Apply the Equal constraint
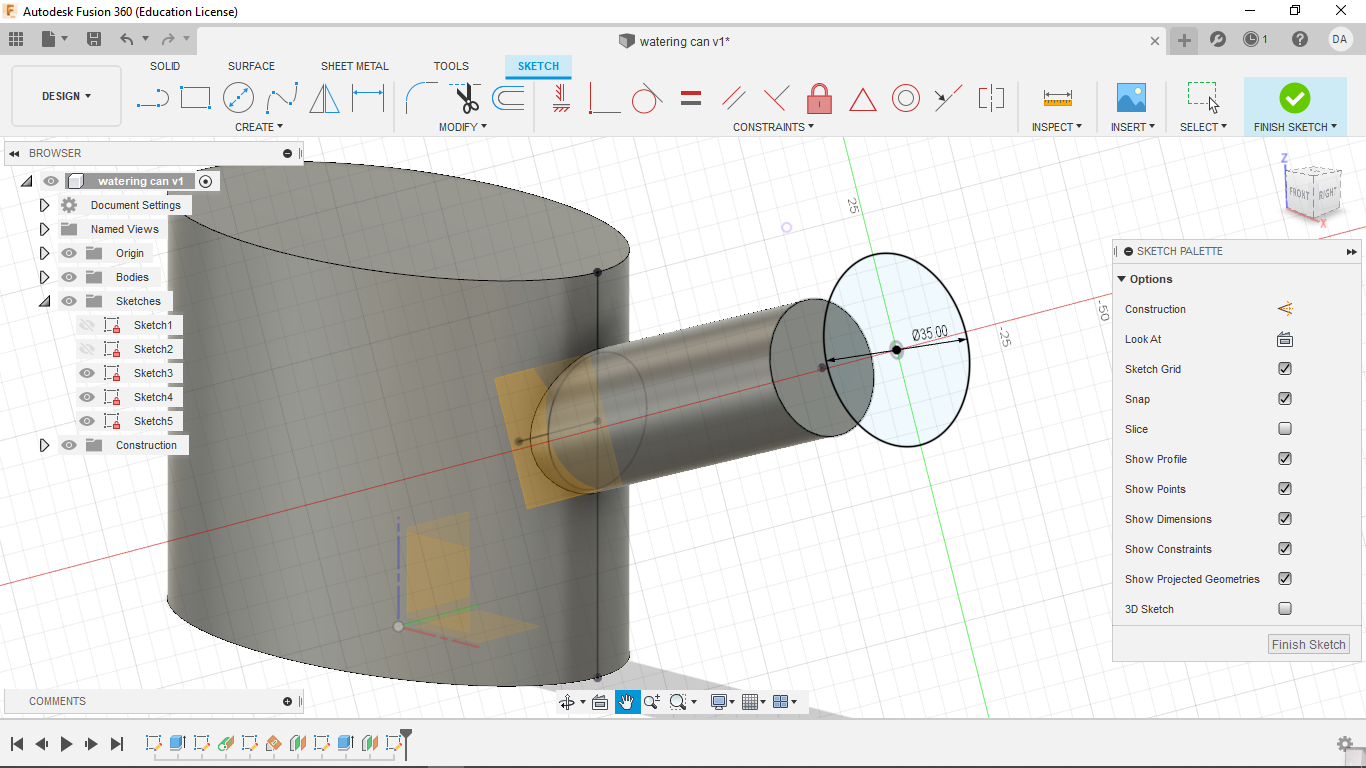 point(690,98)
